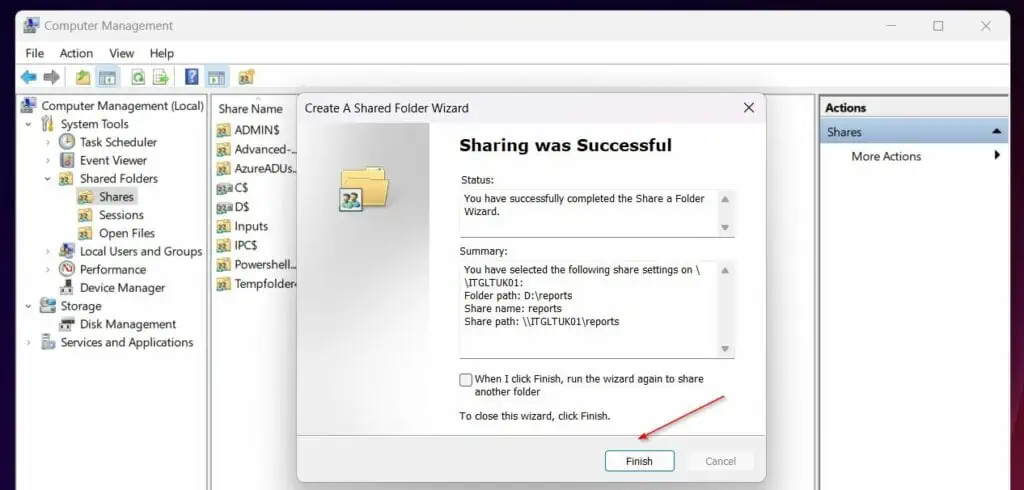Click the Refresh toolbar icon
The width and height of the screenshot is (1024, 490).
click(x=138, y=77)
